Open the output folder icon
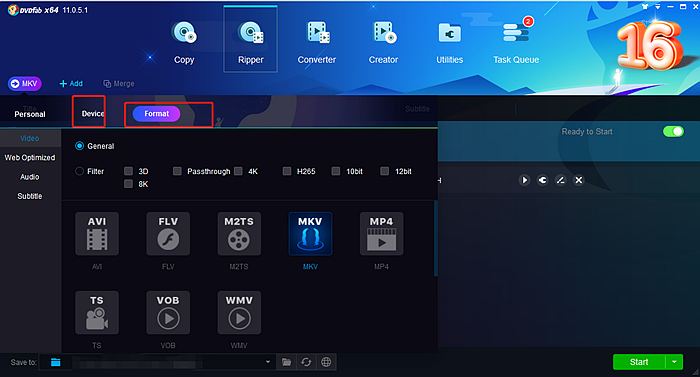The image size is (700, 377). coord(286,362)
